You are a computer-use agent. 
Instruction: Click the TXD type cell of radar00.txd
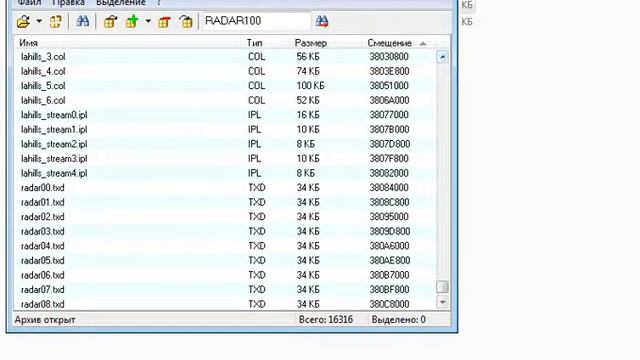point(257,188)
